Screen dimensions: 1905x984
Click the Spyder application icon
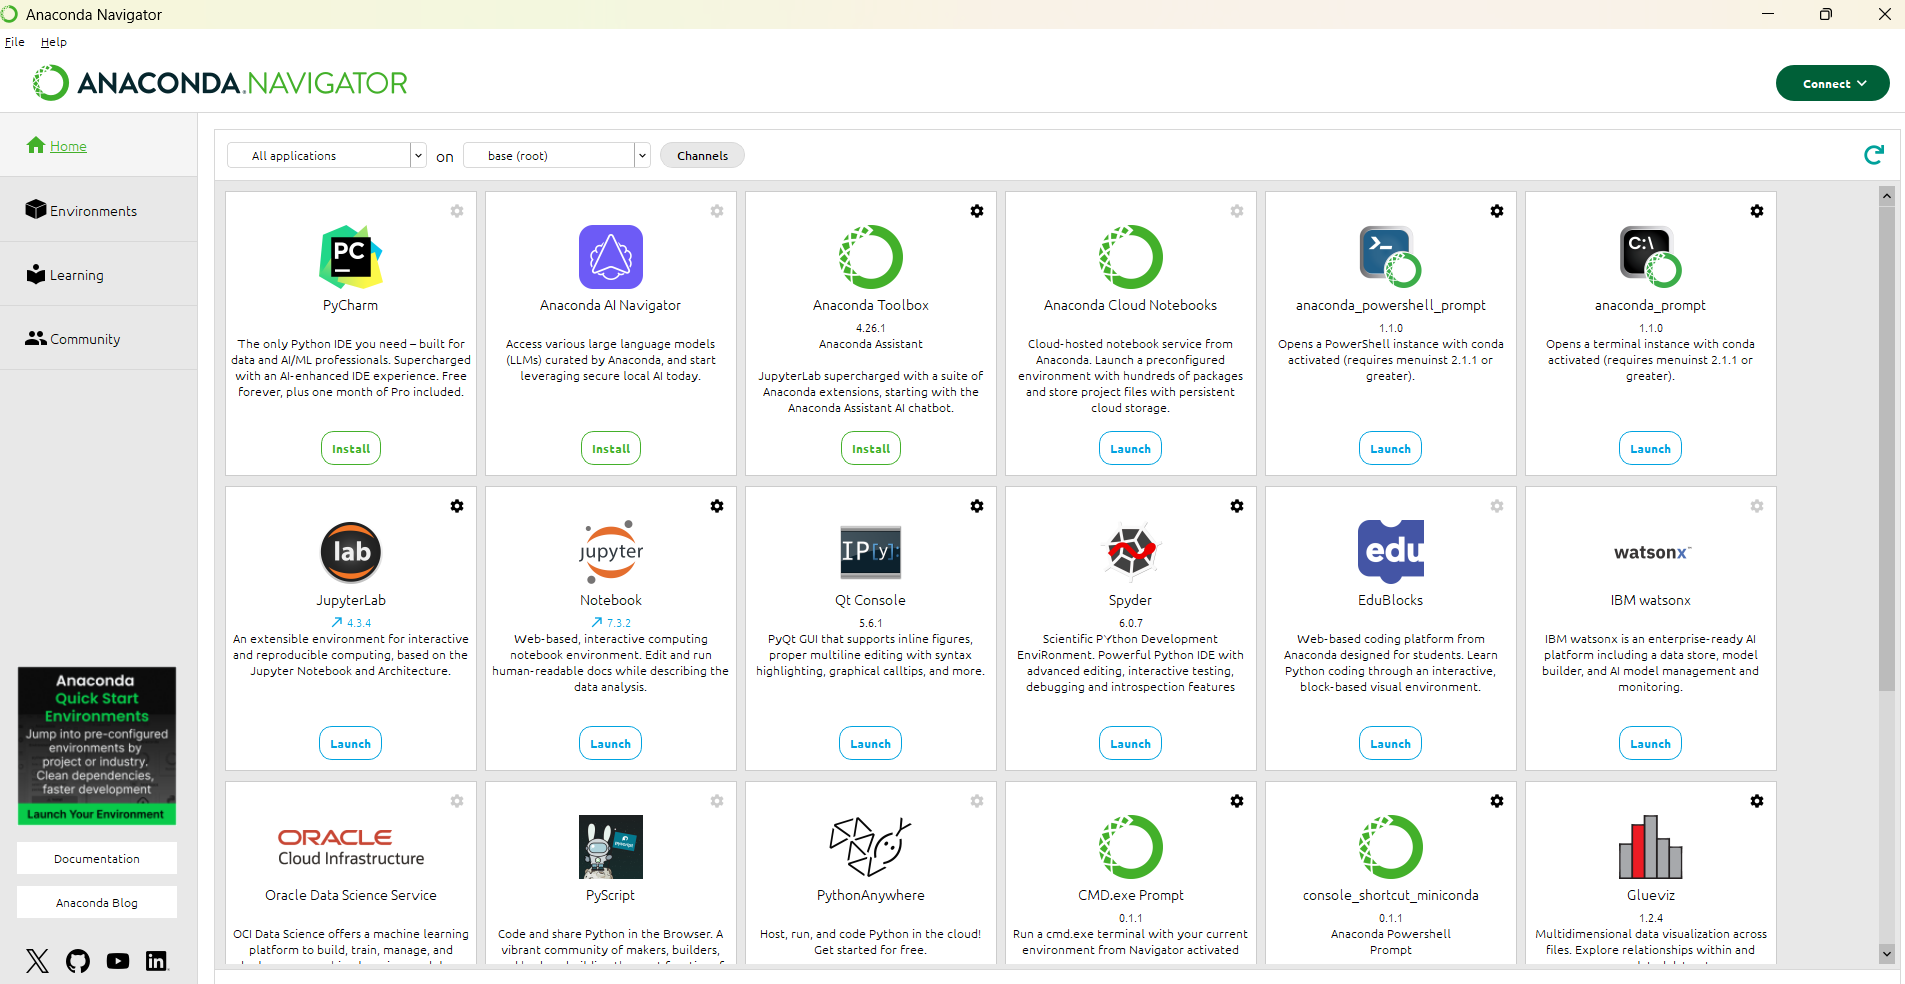pyautogui.click(x=1131, y=552)
